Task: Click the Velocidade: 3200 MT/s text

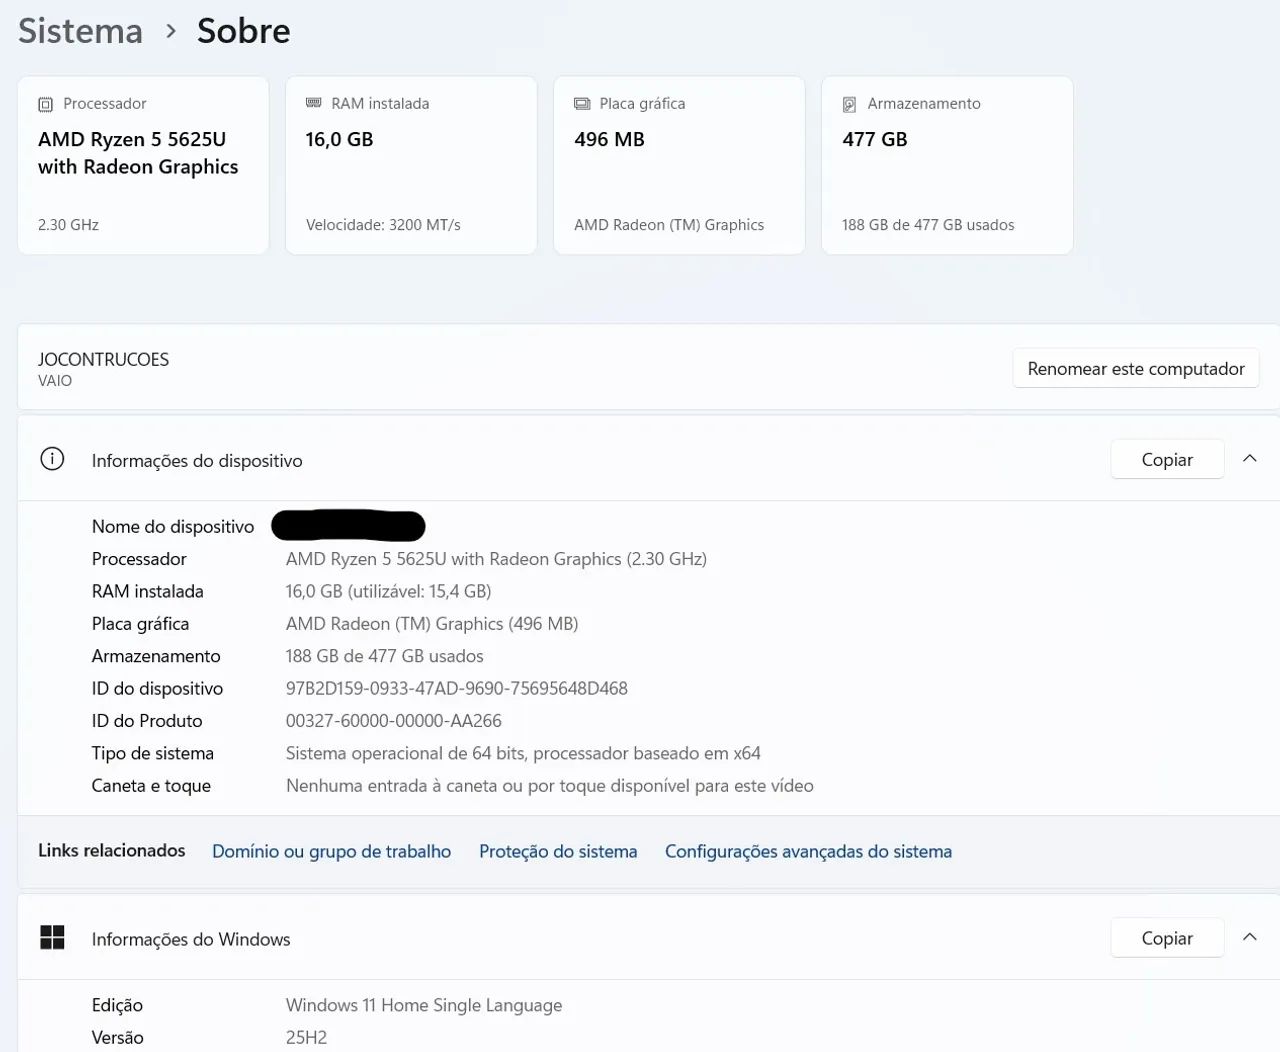Action: pyautogui.click(x=383, y=225)
